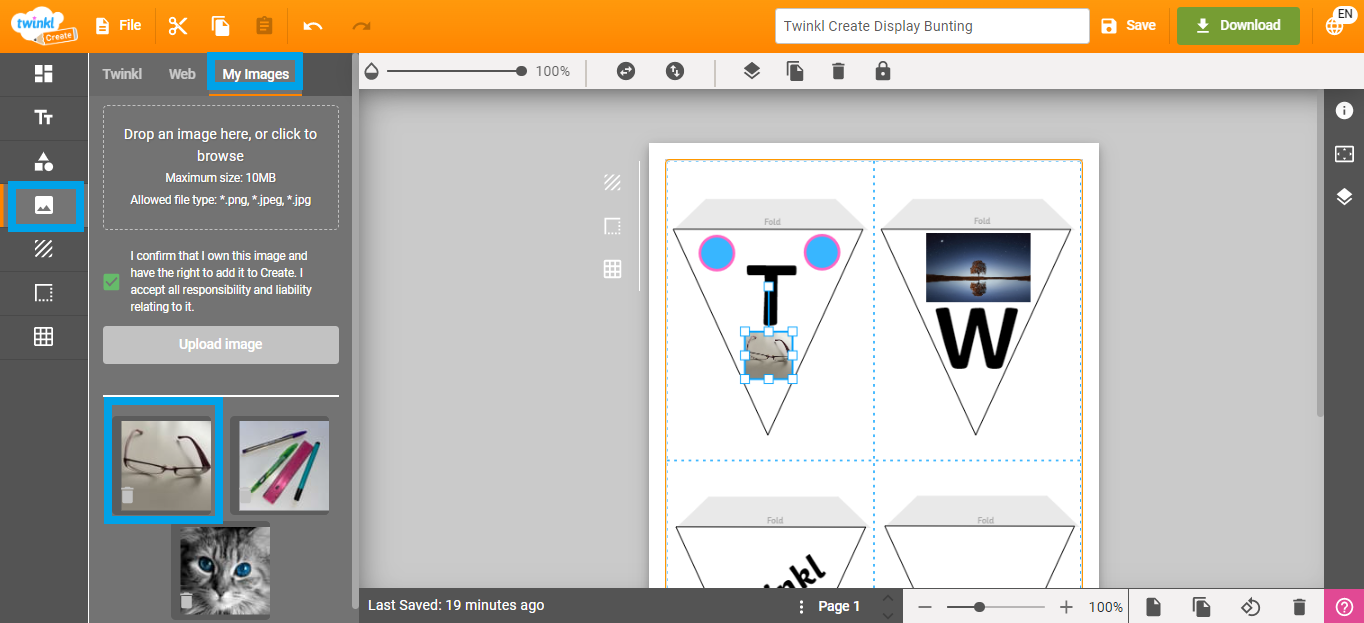Copy the selected element
Screen dimensions: 1364x623
pyautogui.click(x=221, y=26)
